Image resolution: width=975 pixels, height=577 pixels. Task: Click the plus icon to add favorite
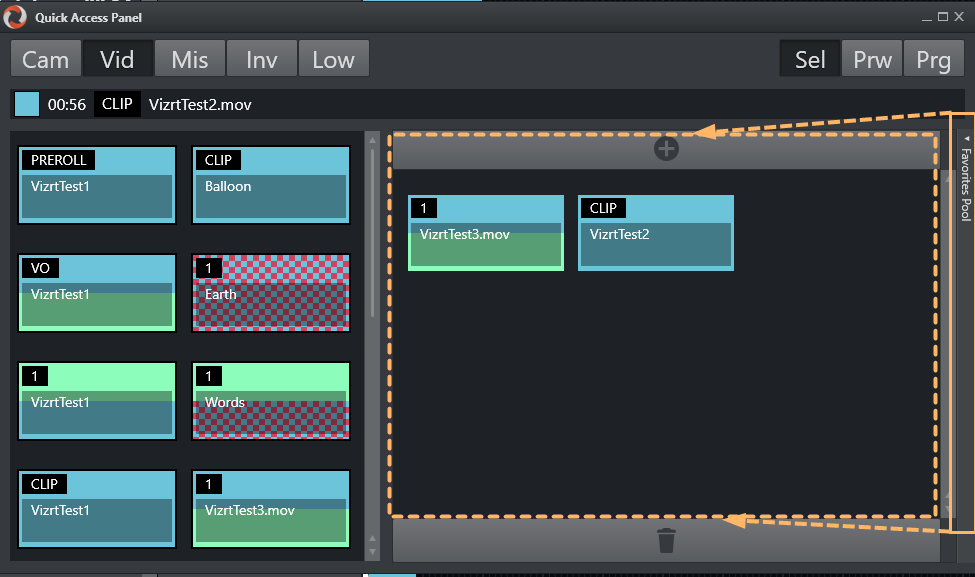[666, 149]
